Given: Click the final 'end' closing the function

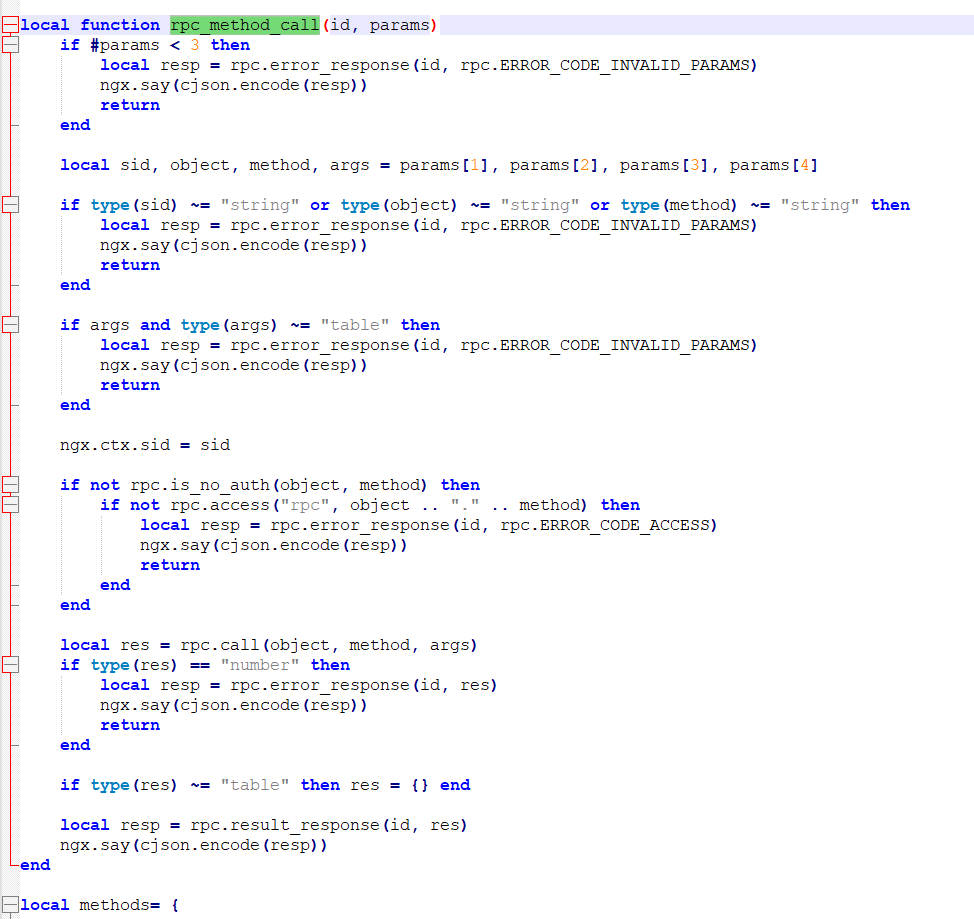Looking at the screenshot, I should click(35, 865).
